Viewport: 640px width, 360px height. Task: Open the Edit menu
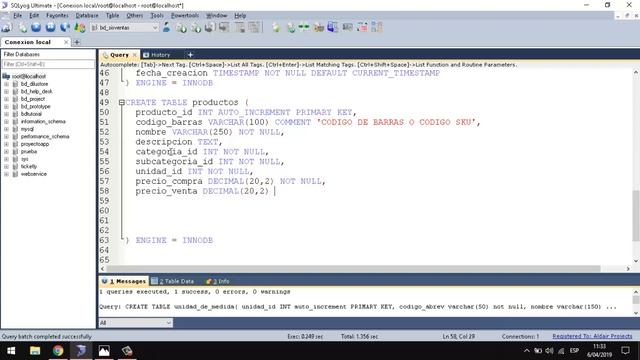[x=34, y=16]
